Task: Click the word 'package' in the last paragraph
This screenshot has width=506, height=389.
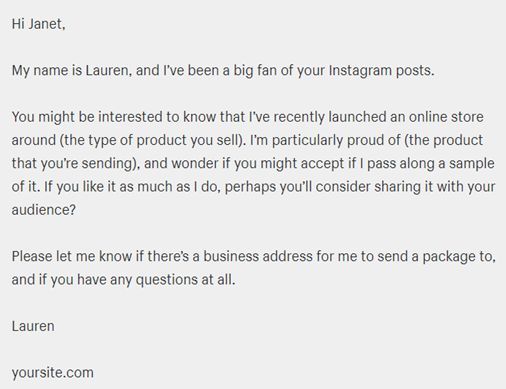Action: [x=444, y=257]
